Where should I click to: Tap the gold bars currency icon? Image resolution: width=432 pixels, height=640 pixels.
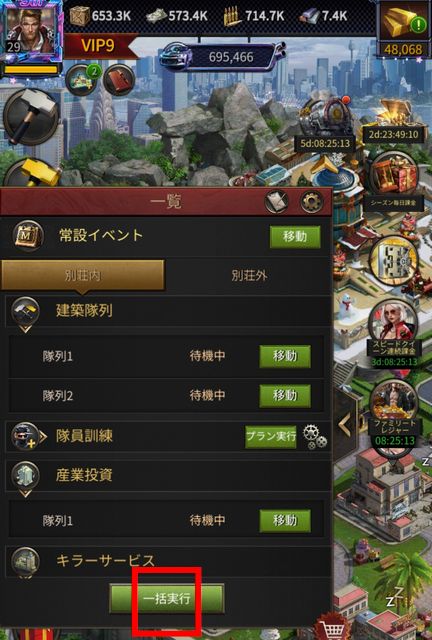402,24
